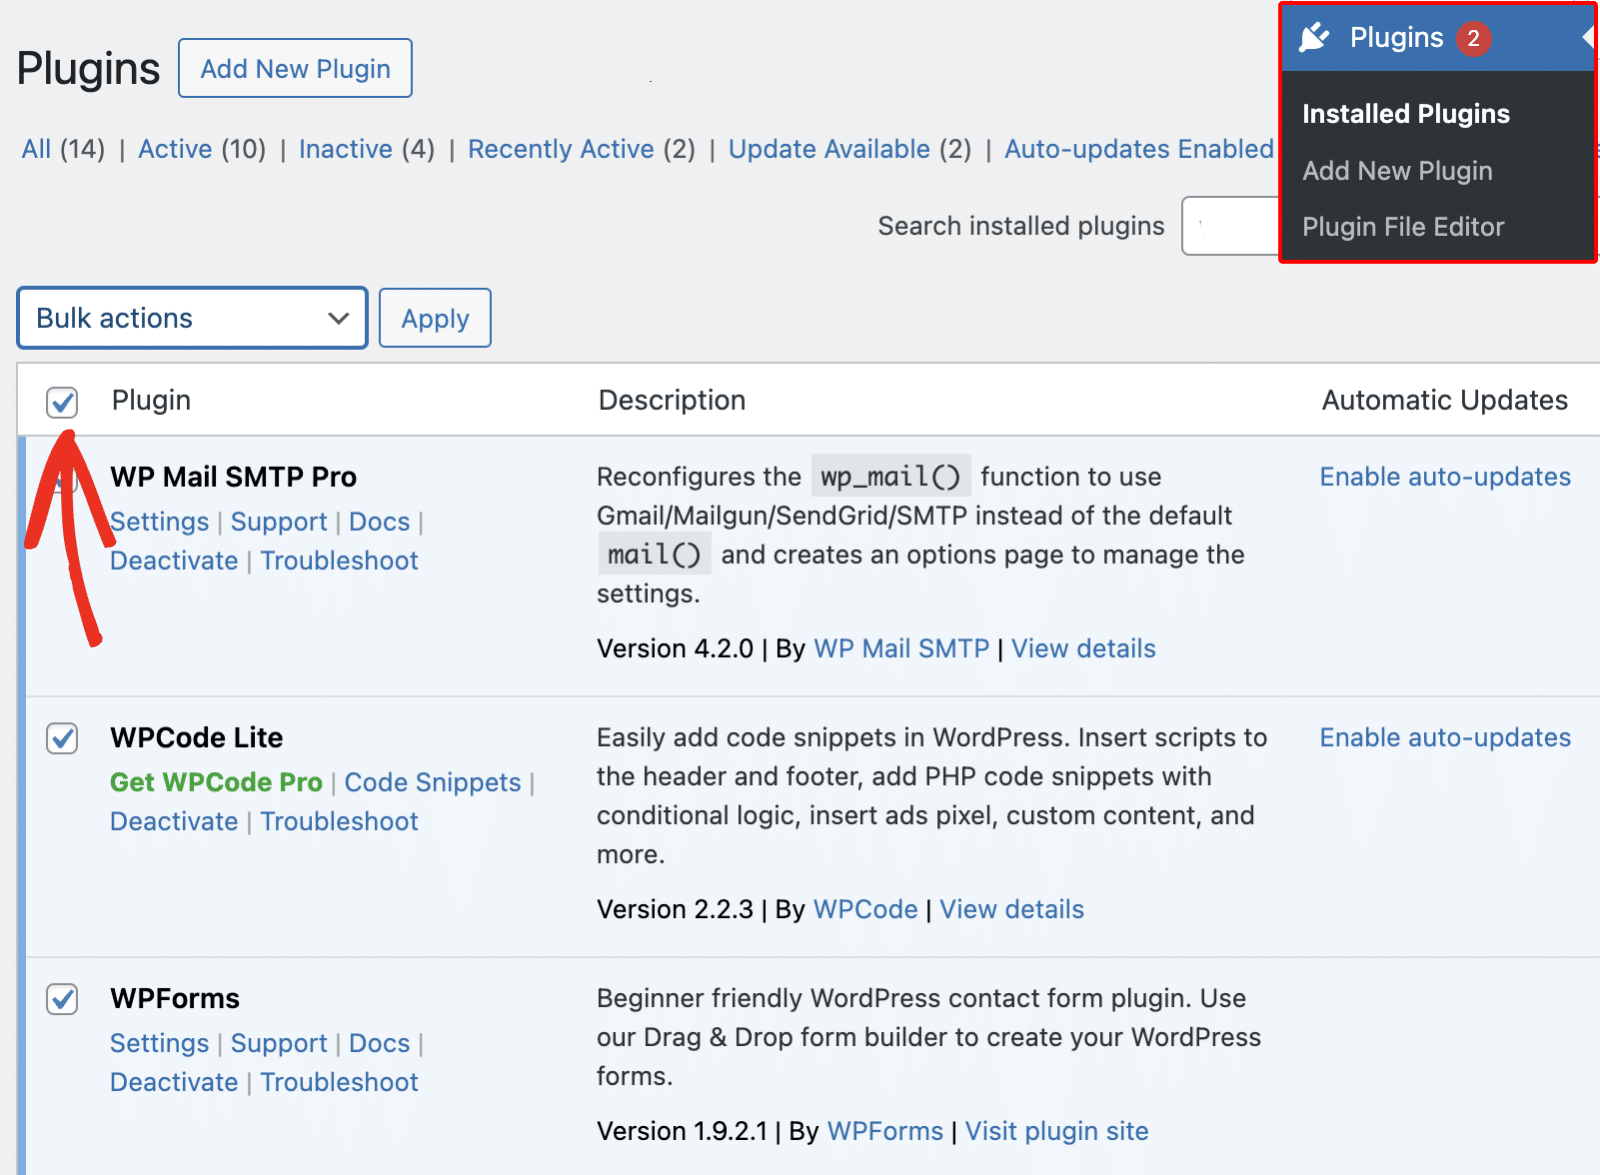1600x1175 pixels.
Task: Click the Version 2.2.3 text
Action: click(x=675, y=910)
